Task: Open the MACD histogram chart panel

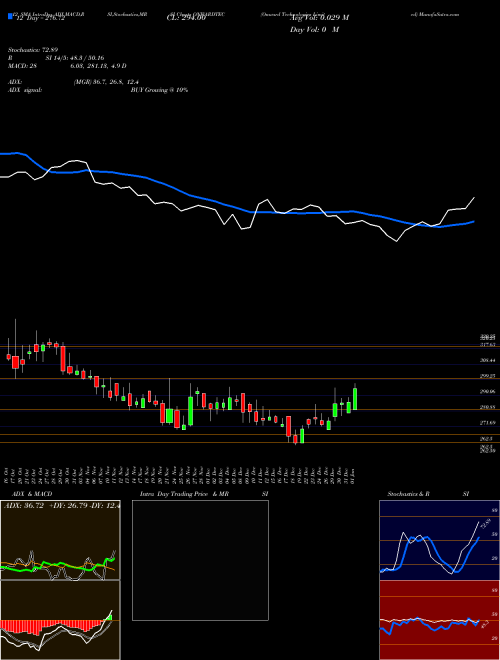Action: (x=60, y=620)
